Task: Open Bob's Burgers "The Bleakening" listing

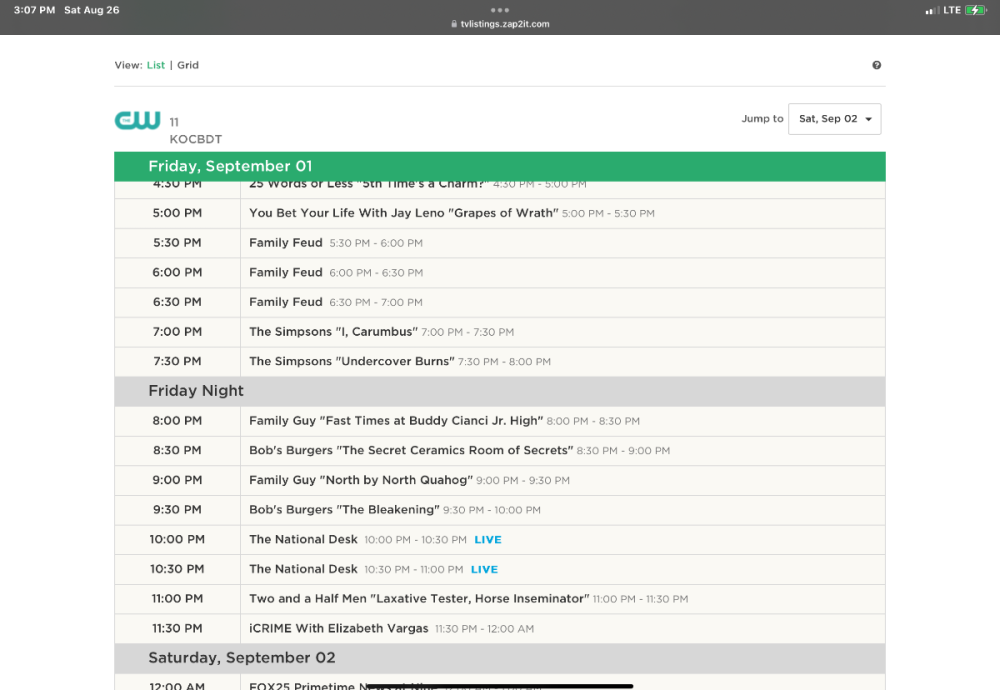Action: (x=344, y=509)
